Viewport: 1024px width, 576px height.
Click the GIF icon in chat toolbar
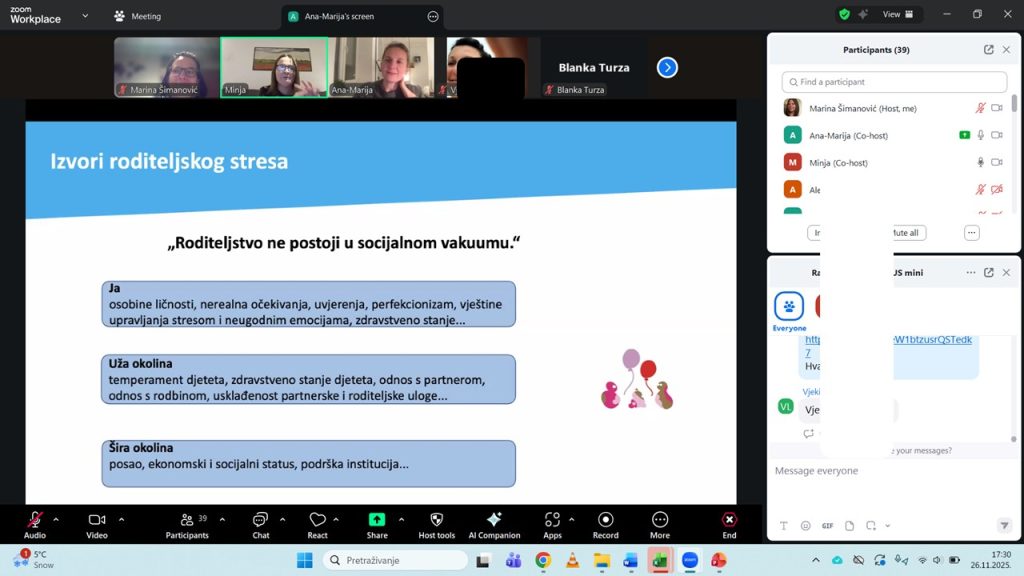[827, 526]
